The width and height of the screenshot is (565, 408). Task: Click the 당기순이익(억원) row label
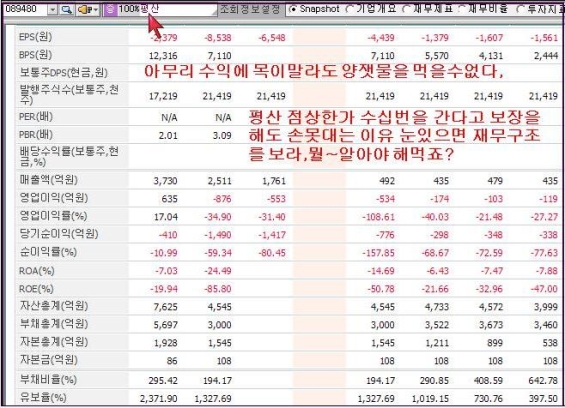pos(58,234)
